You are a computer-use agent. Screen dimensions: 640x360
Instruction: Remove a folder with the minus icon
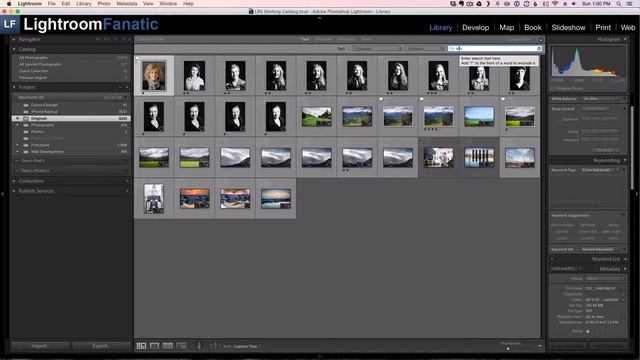tap(120, 87)
